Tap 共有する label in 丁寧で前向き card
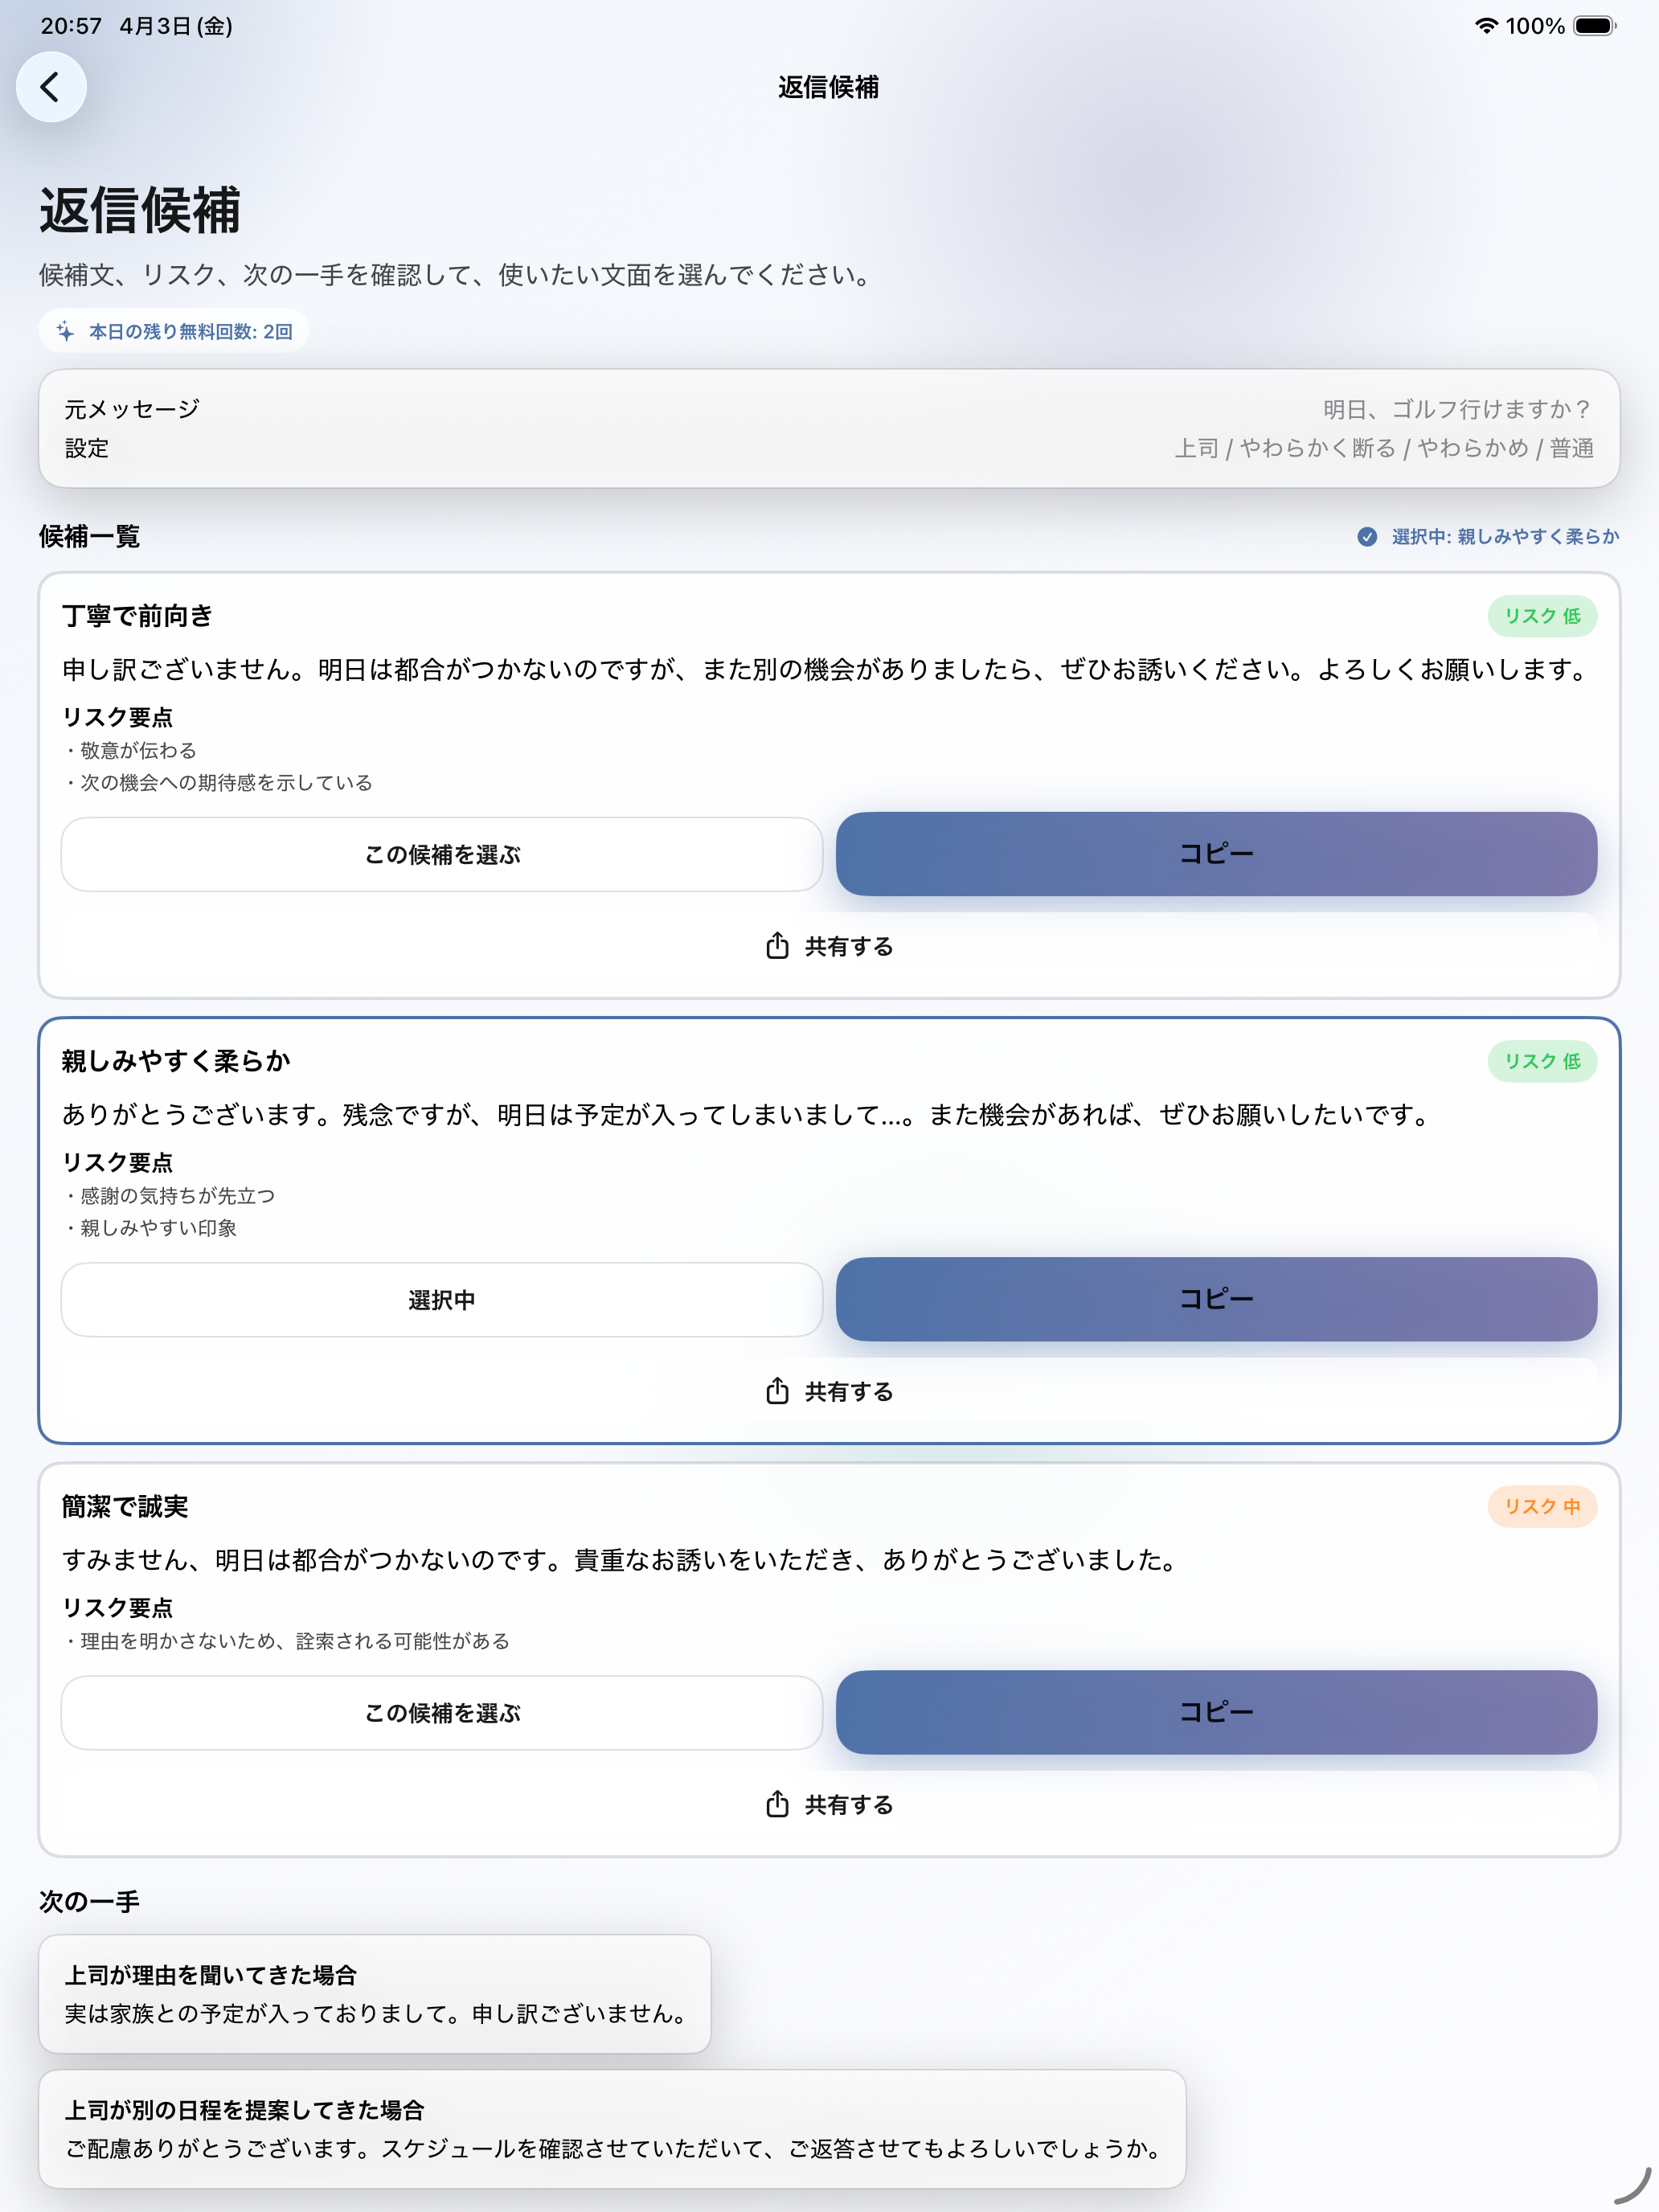This screenshot has width=1659, height=2212. pos(849,946)
